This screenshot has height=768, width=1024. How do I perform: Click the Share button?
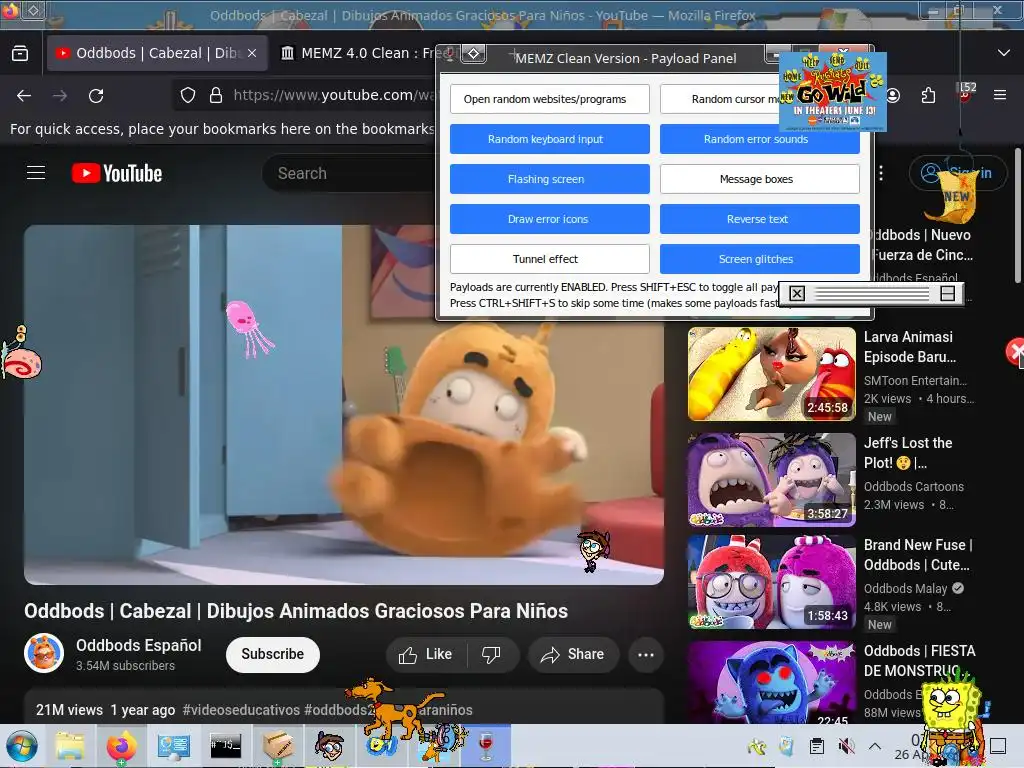(573, 654)
